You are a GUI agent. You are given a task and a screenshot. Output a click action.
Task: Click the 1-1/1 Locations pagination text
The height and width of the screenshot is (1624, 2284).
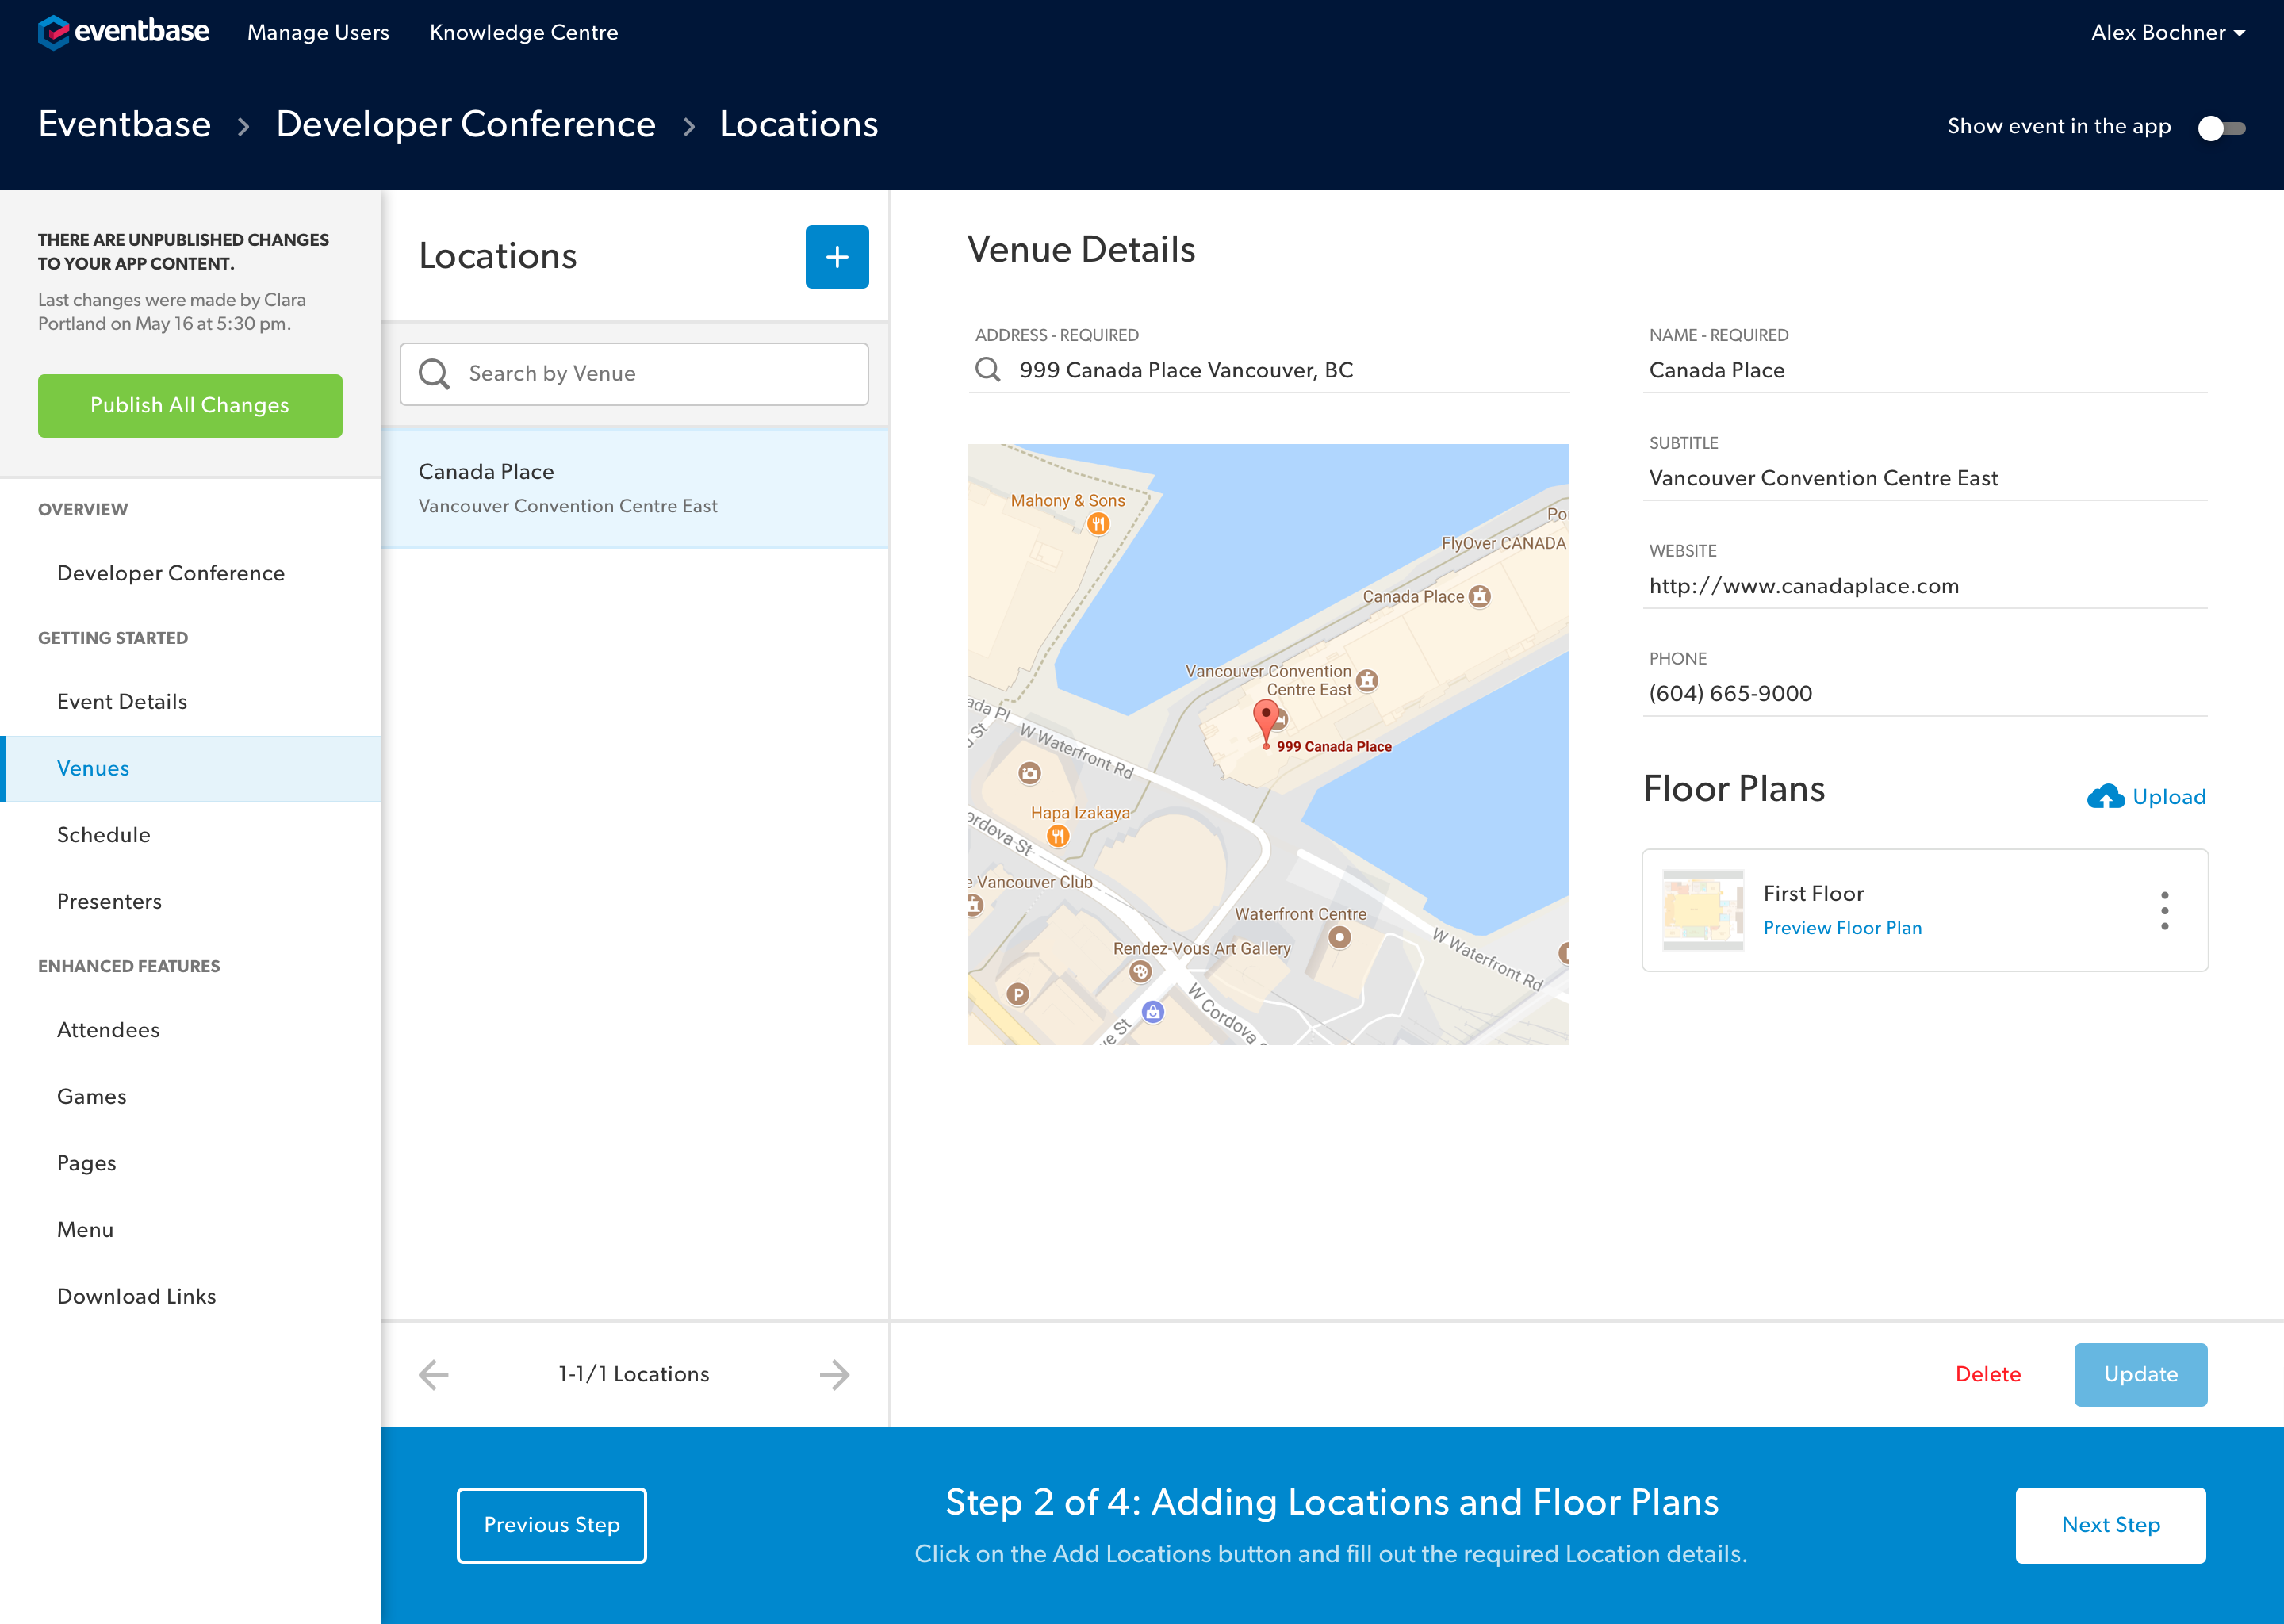pos(634,1374)
